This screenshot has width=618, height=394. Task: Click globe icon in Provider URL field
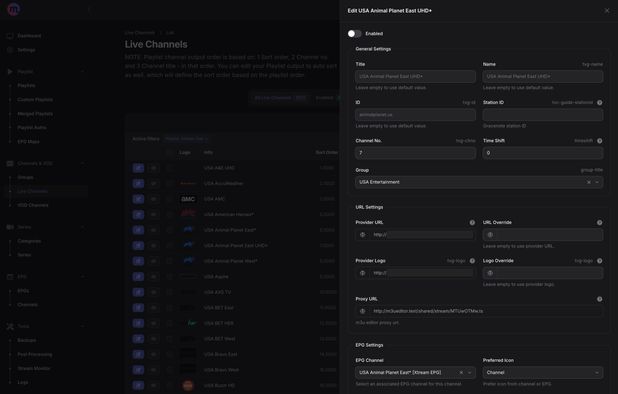[x=363, y=235]
